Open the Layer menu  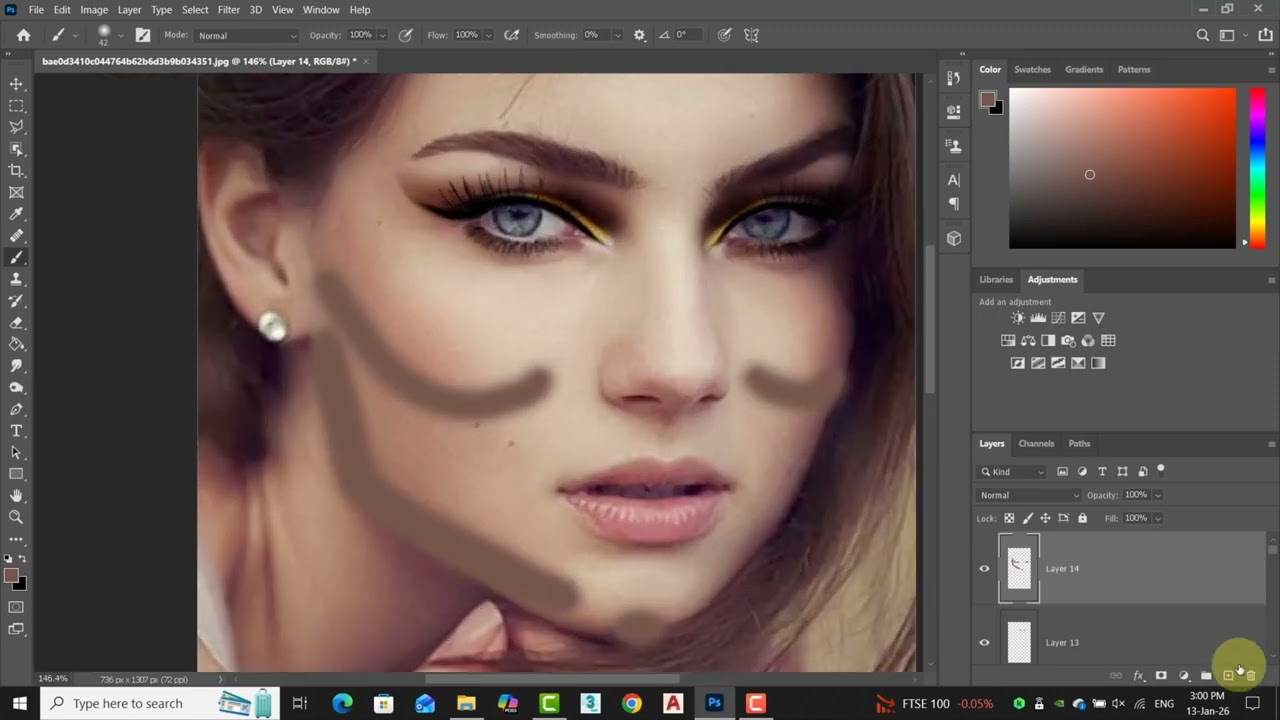[129, 10]
